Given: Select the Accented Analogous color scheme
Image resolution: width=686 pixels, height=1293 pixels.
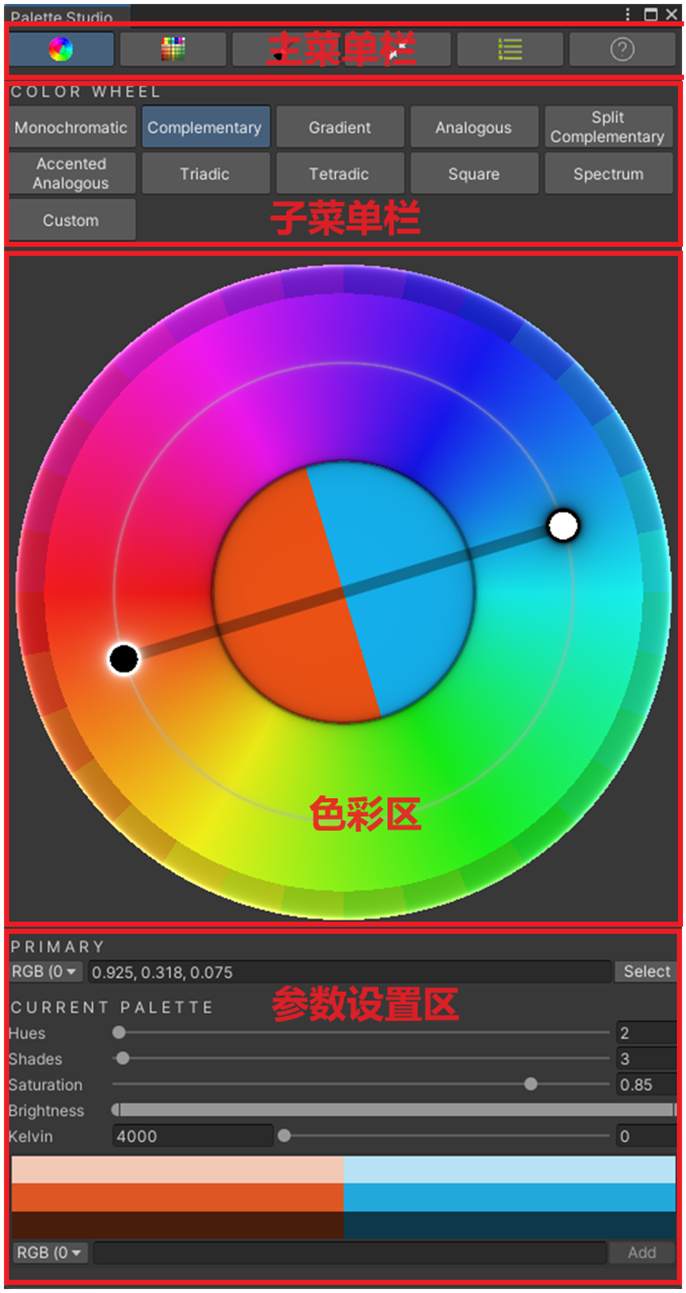Looking at the screenshot, I should tap(71, 174).
